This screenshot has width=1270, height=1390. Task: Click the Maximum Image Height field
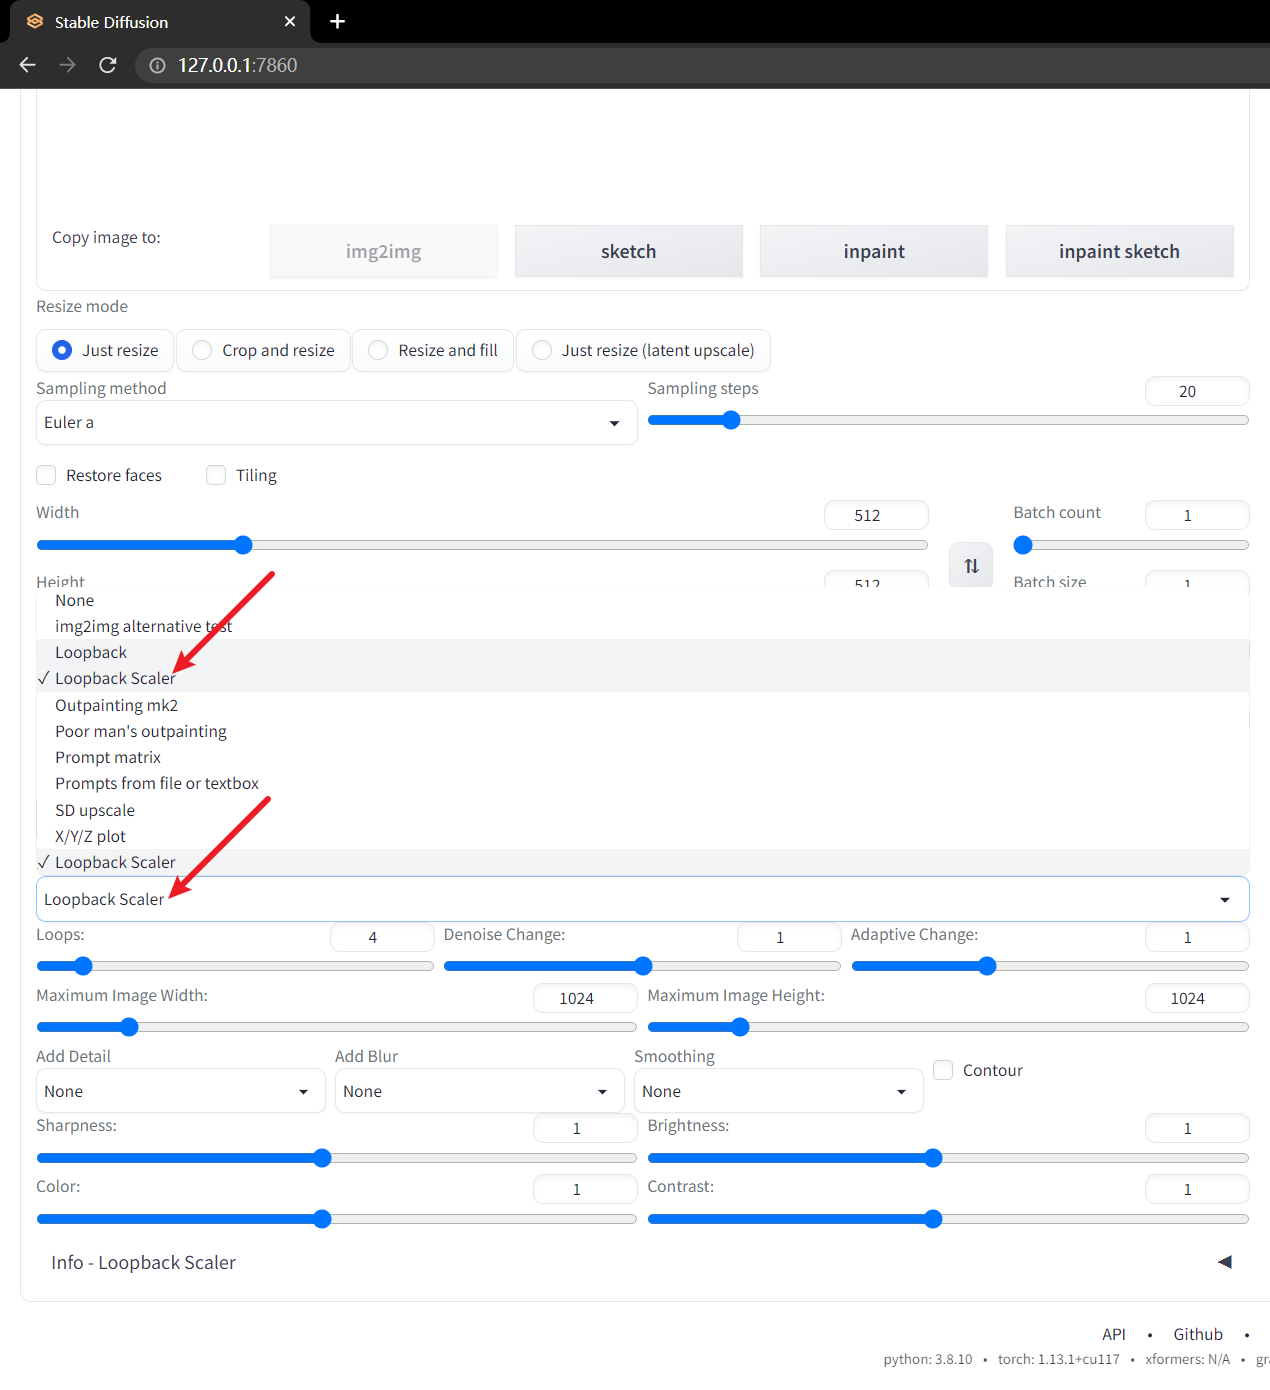click(1197, 998)
